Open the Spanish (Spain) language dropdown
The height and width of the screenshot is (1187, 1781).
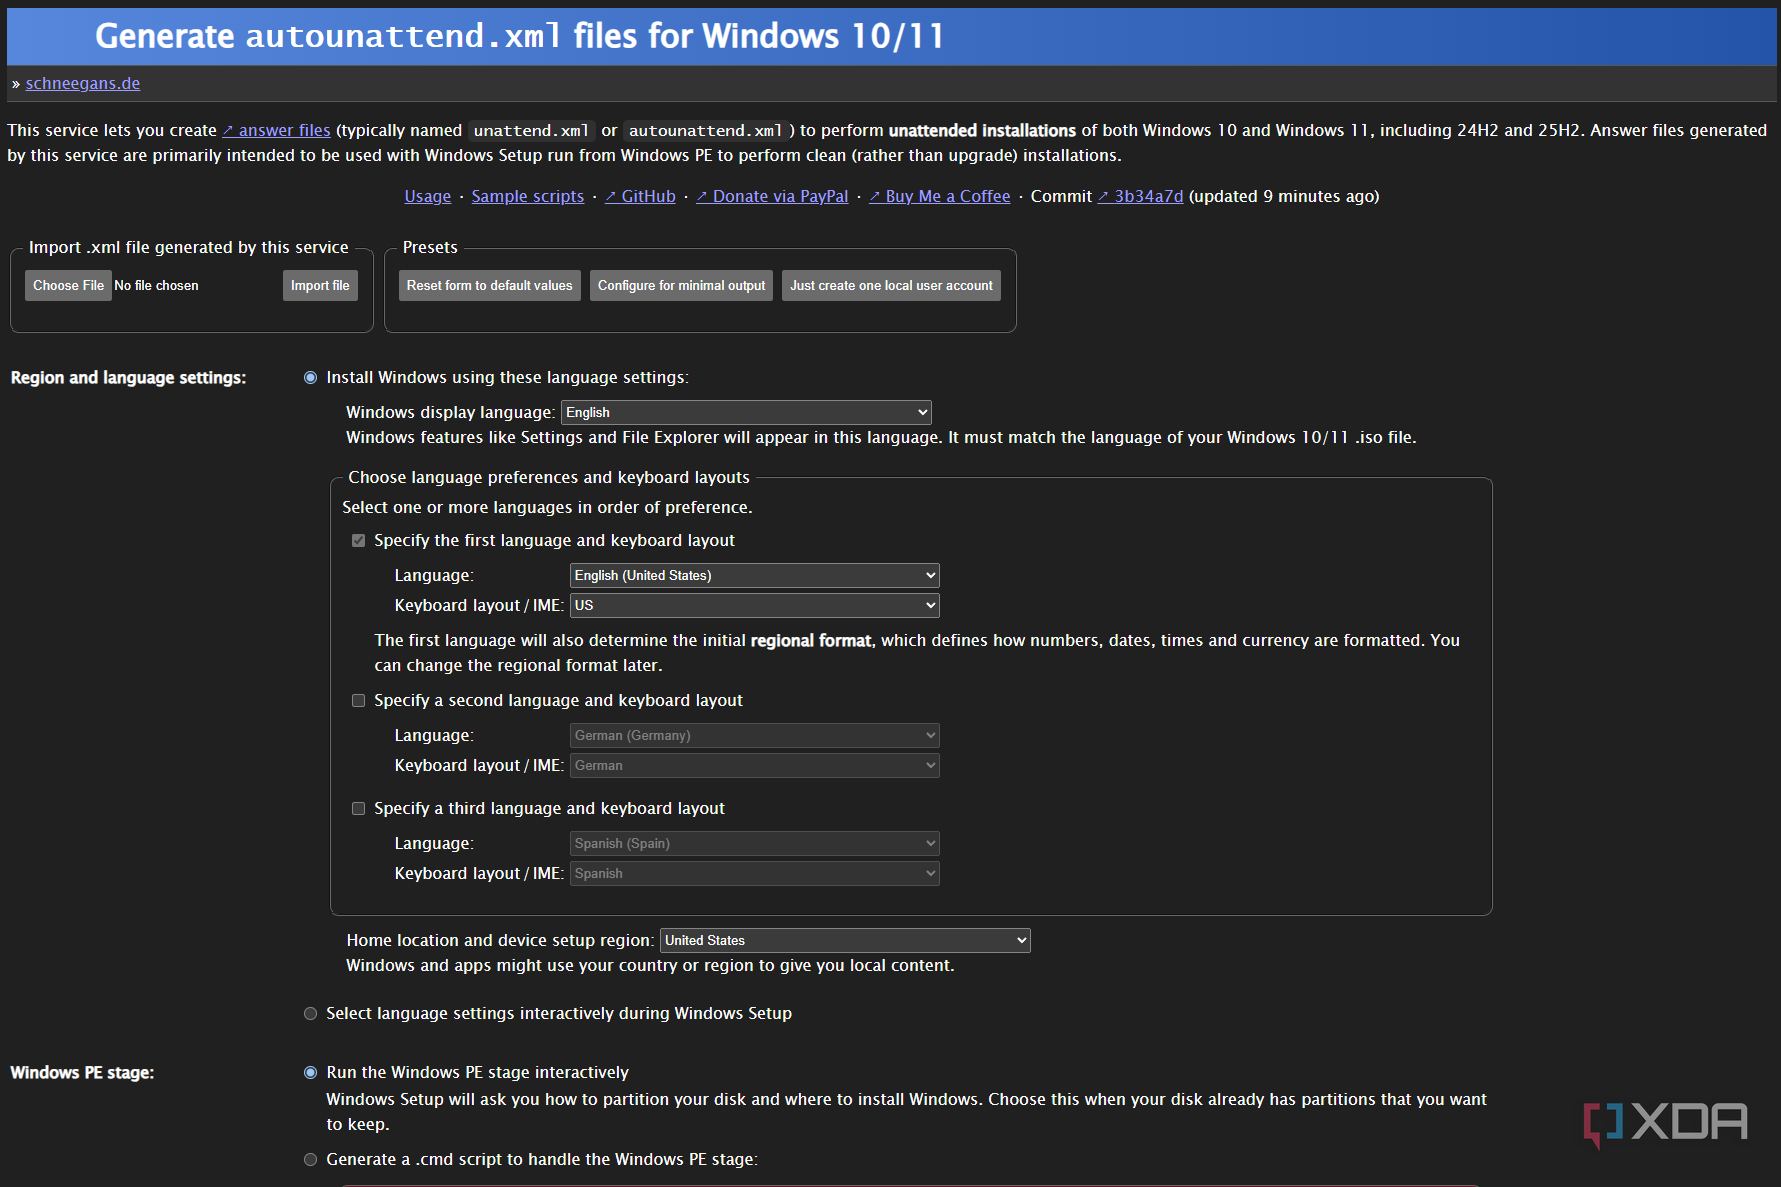pos(754,843)
